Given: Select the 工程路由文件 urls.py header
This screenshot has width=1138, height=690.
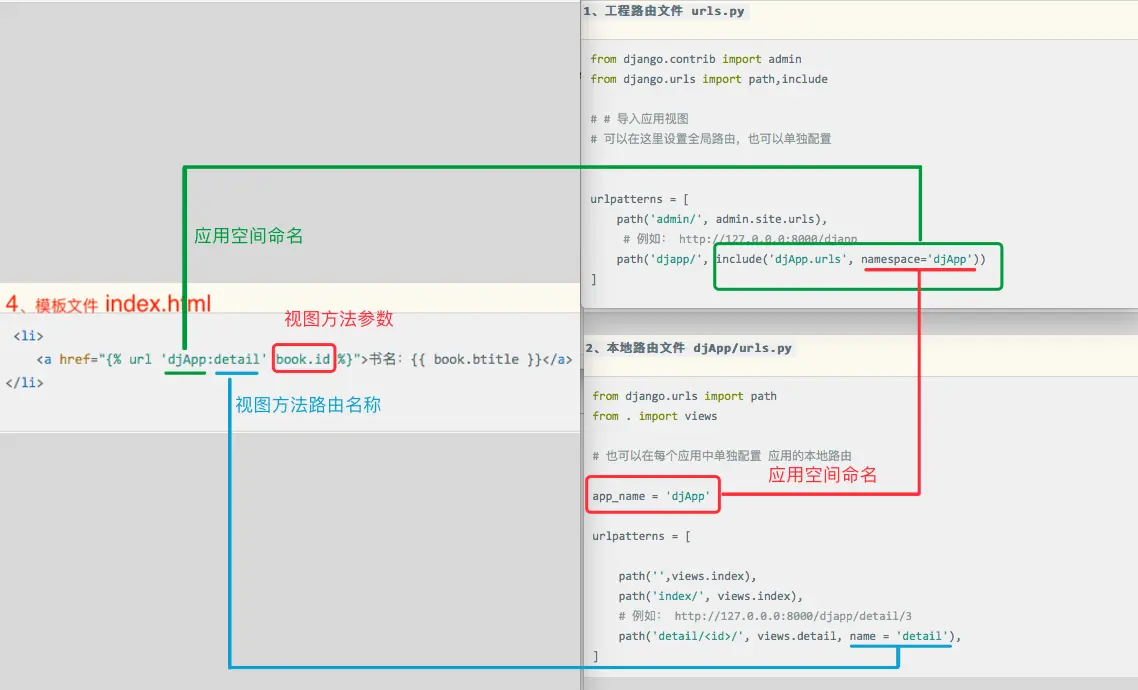Looking at the screenshot, I should tap(665, 12).
